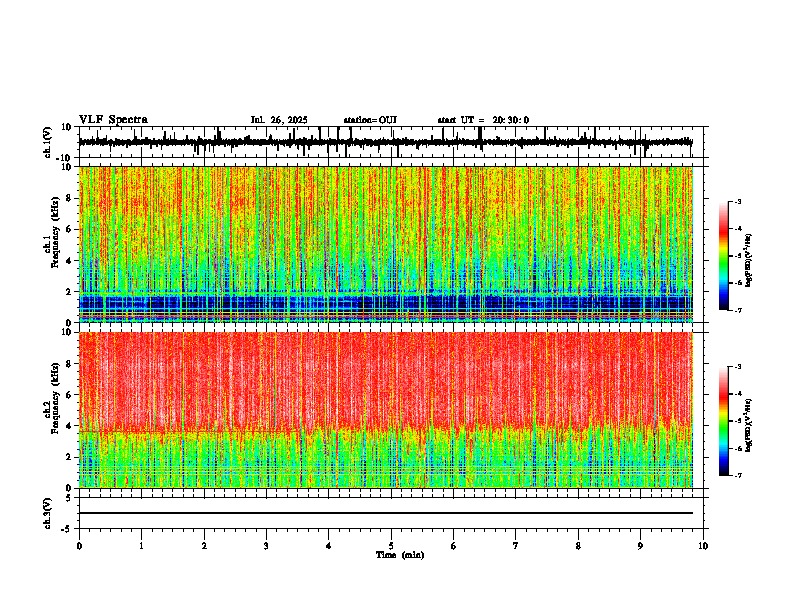Click the time axis tick label "2"
This screenshot has width=792, height=612.
pyautogui.click(x=204, y=546)
